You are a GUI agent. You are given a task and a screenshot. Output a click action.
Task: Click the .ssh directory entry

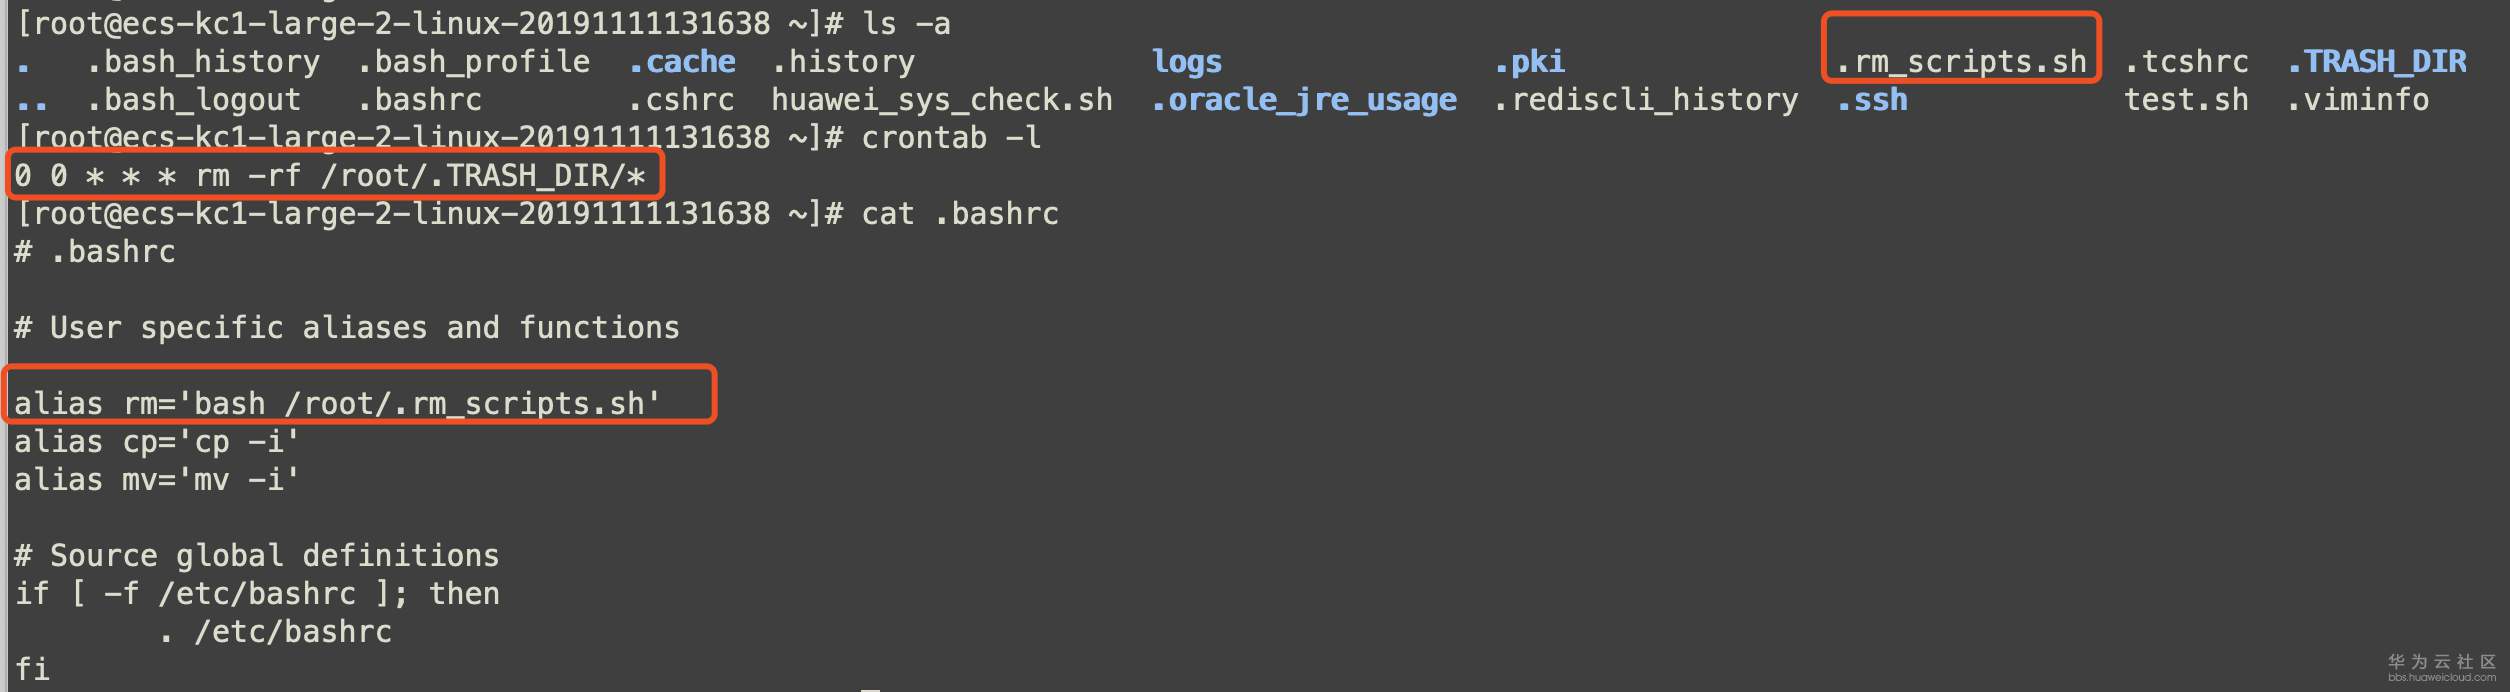[x=1872, y=100]
